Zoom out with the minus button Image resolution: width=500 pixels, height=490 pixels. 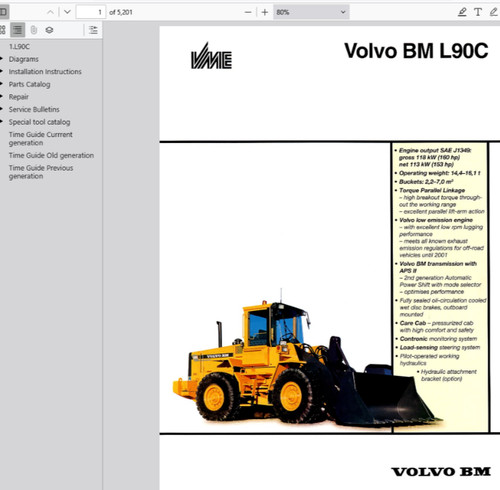[248, 12]
